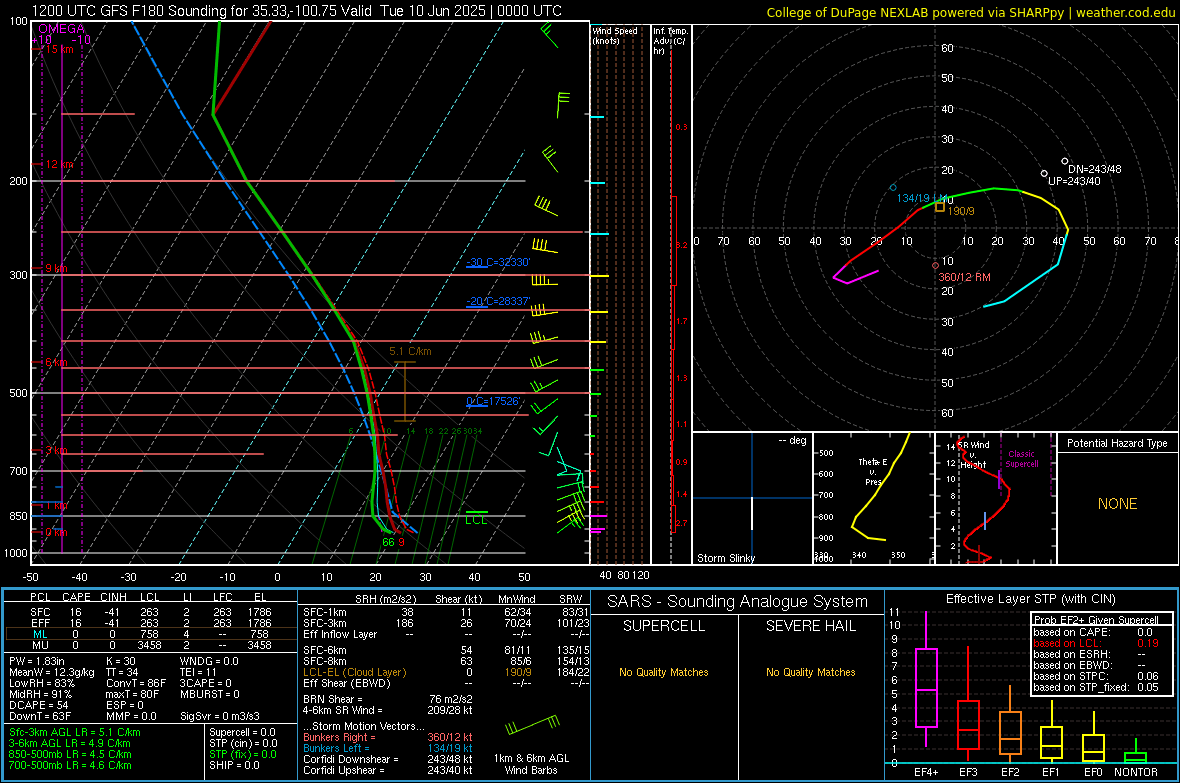Click the -20 C=28337' height label
The height and width of the screenshot is (783, 1180).
click(x=498, y=301)
